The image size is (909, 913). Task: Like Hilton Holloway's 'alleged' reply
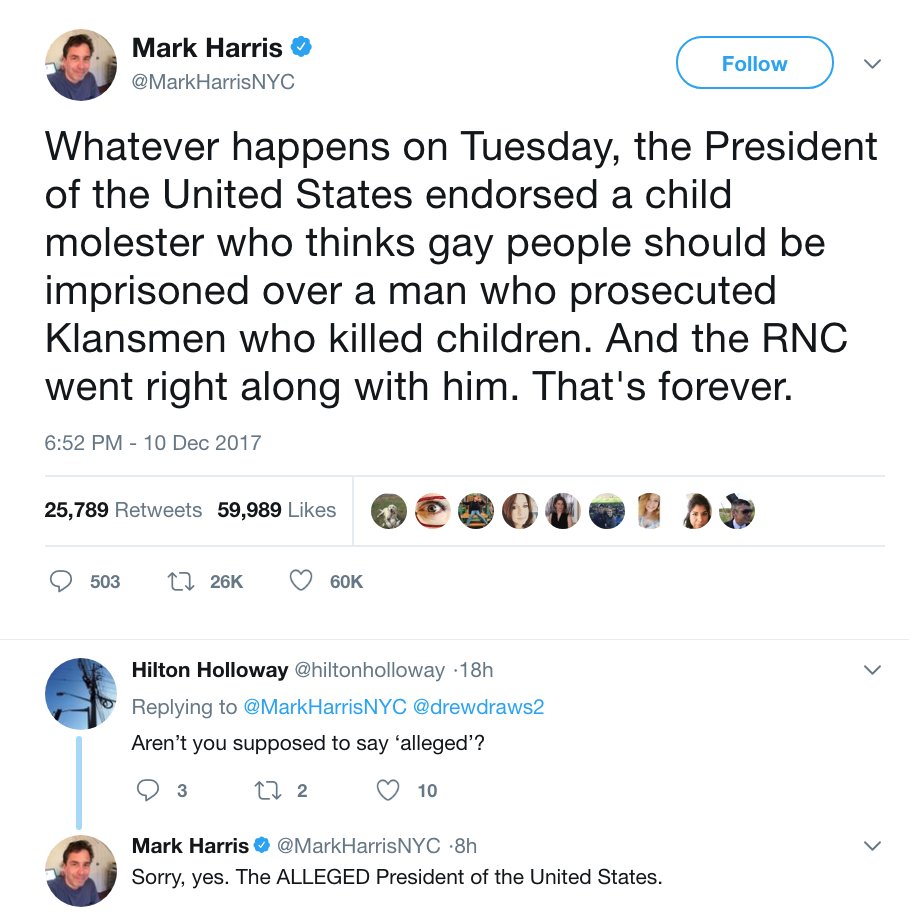388,790
